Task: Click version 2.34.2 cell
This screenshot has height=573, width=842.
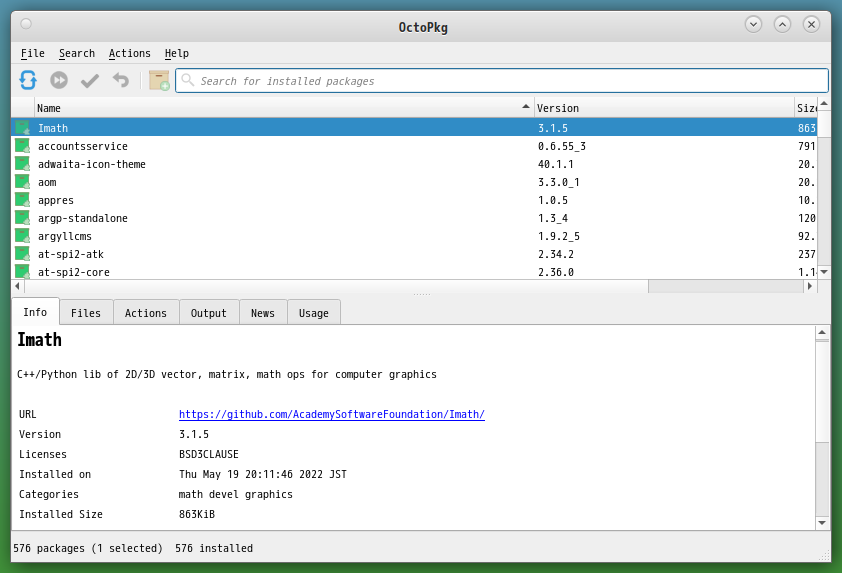Action: pyautogui.click(x=556, y=254)
